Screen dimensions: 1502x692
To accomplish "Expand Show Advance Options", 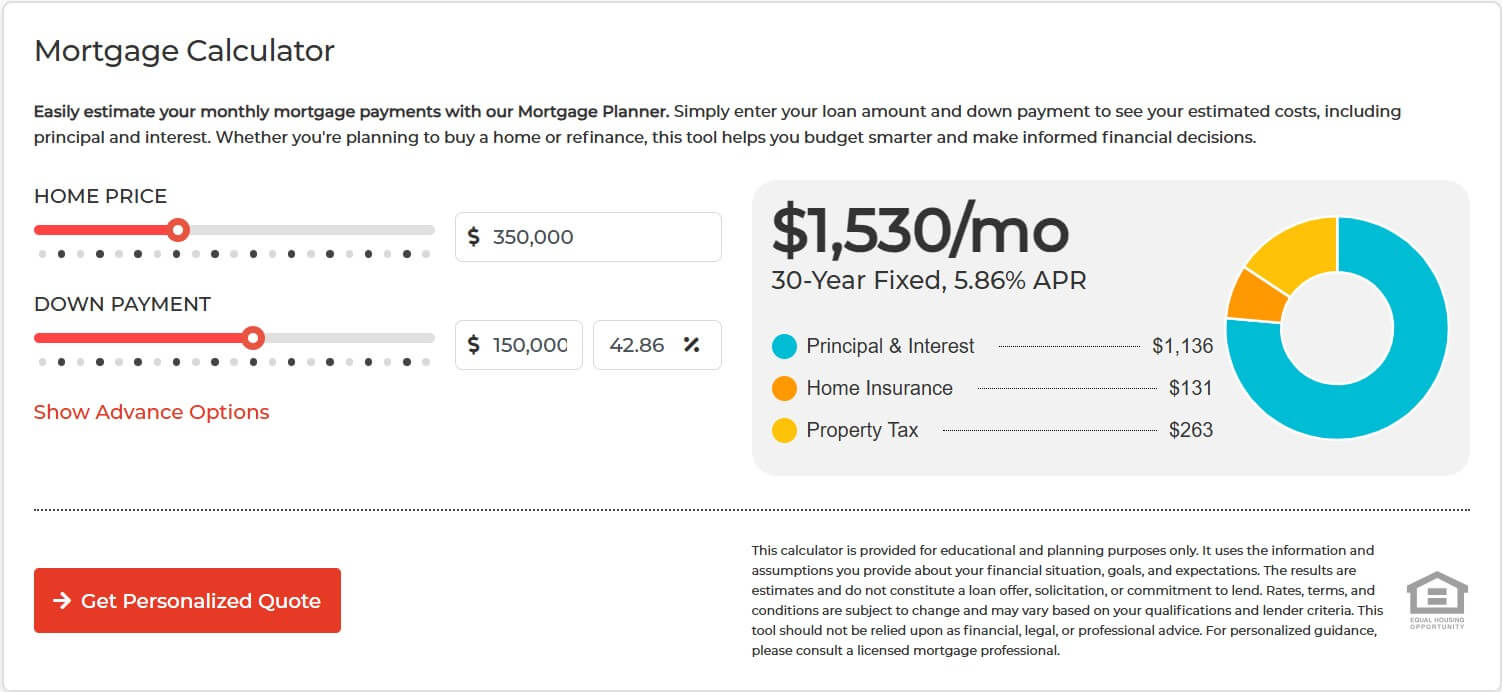I will (x=151, y=412).
